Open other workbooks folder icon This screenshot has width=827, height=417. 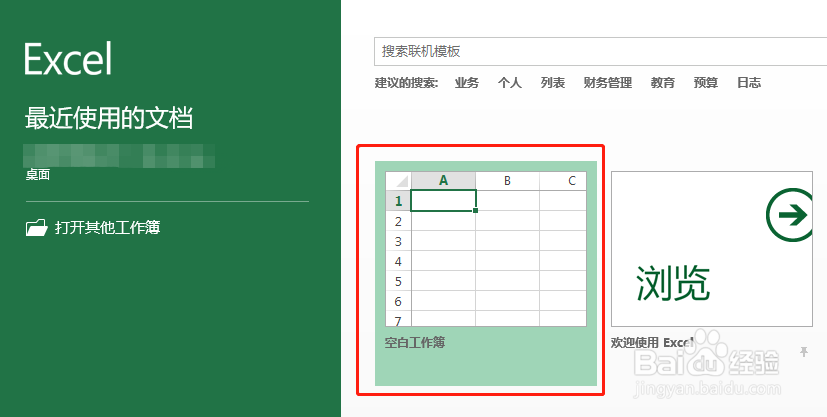click(x=36, y=228)
